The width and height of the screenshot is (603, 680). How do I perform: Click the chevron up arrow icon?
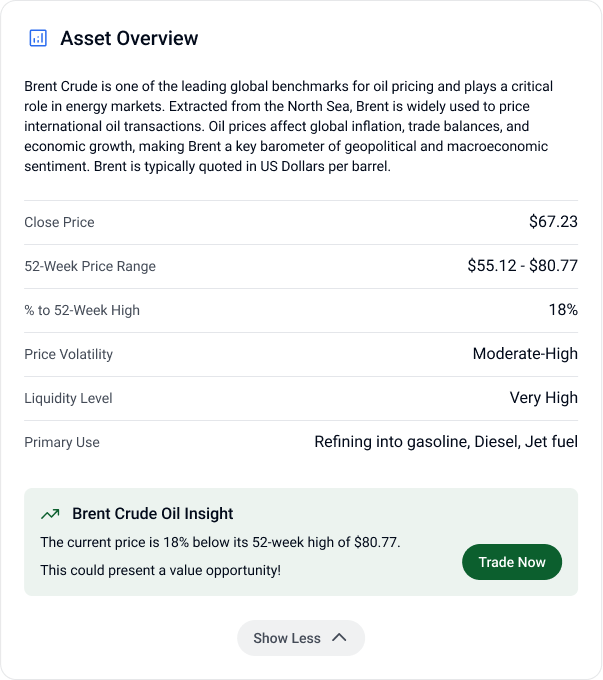[x=339, y=638]
